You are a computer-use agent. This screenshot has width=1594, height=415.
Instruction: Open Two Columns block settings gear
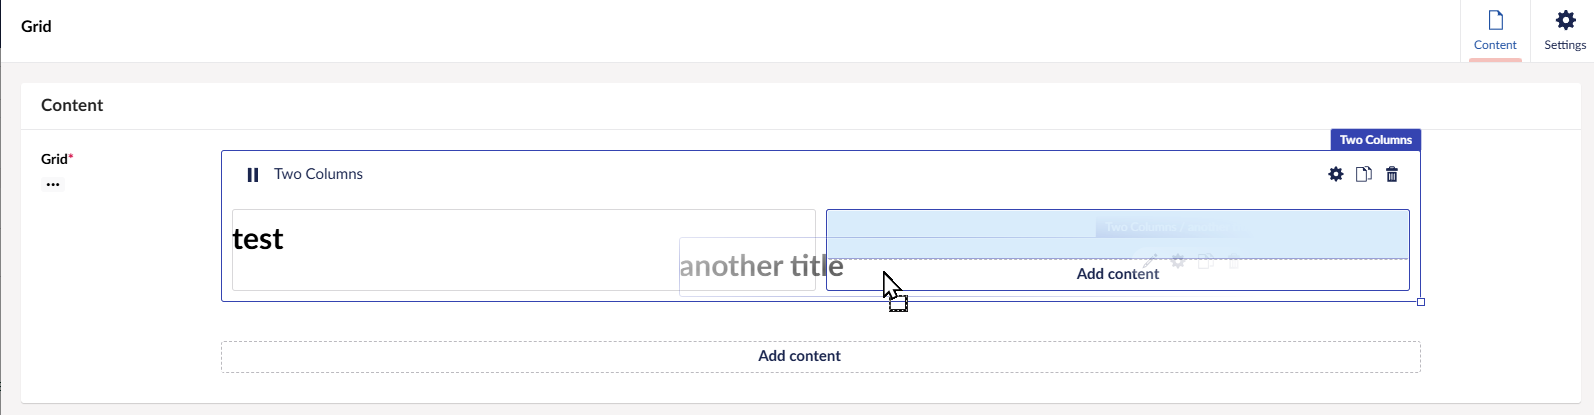[1335, 175]
